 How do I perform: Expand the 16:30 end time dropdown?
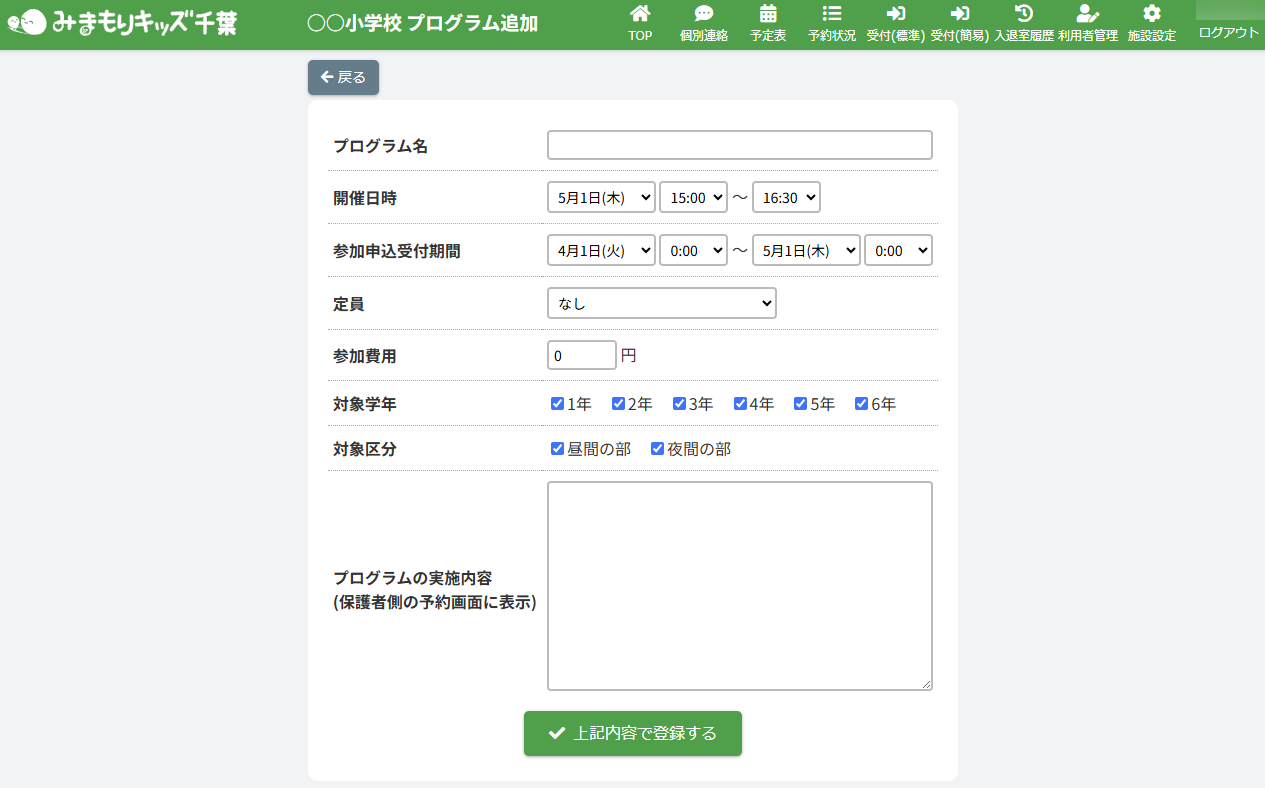[786, 198]
